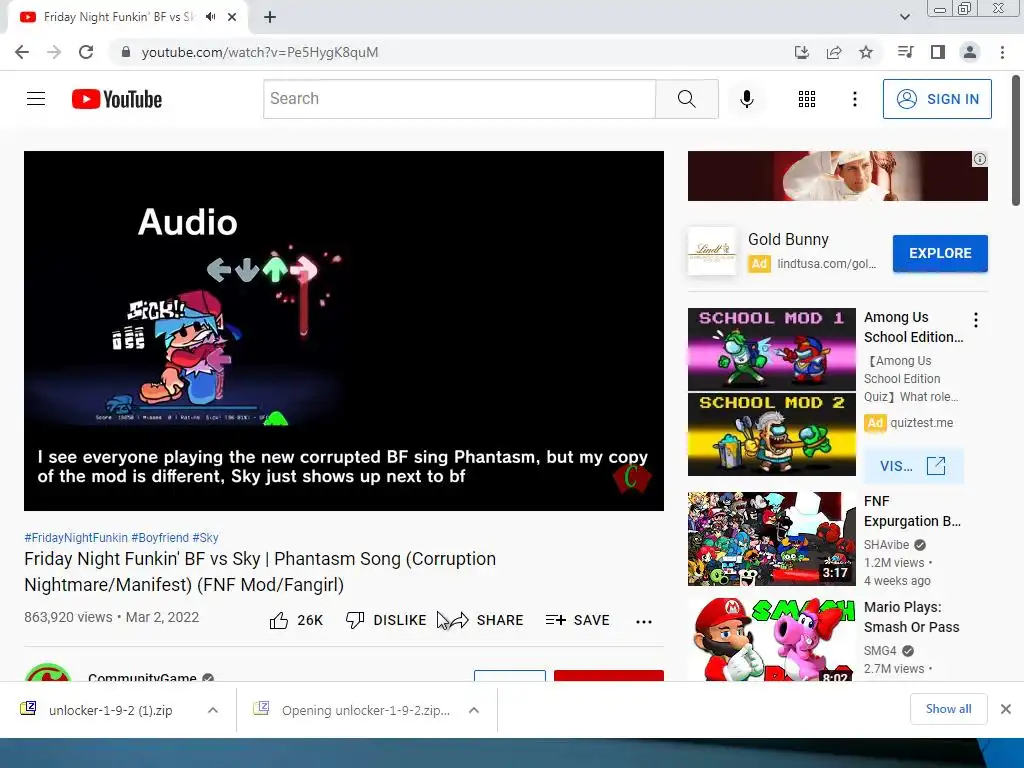The image size is (1024, 768).
Task: Click the SHARE button under video
Action: [x=487, y=620]
